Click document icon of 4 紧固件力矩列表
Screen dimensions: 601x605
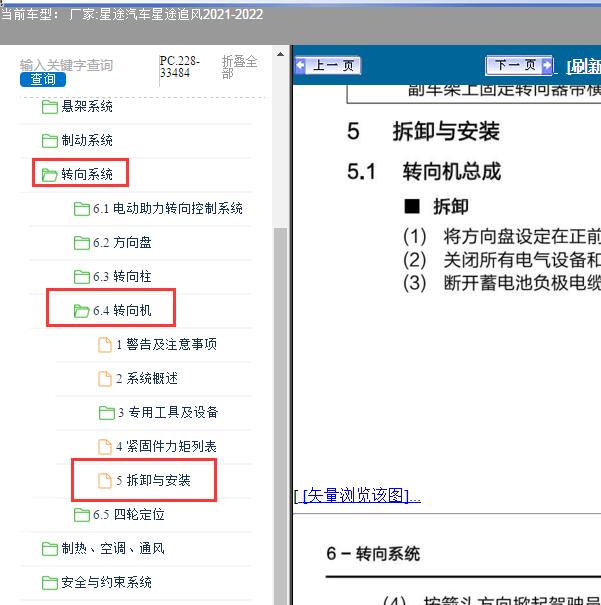click(105, 447)
